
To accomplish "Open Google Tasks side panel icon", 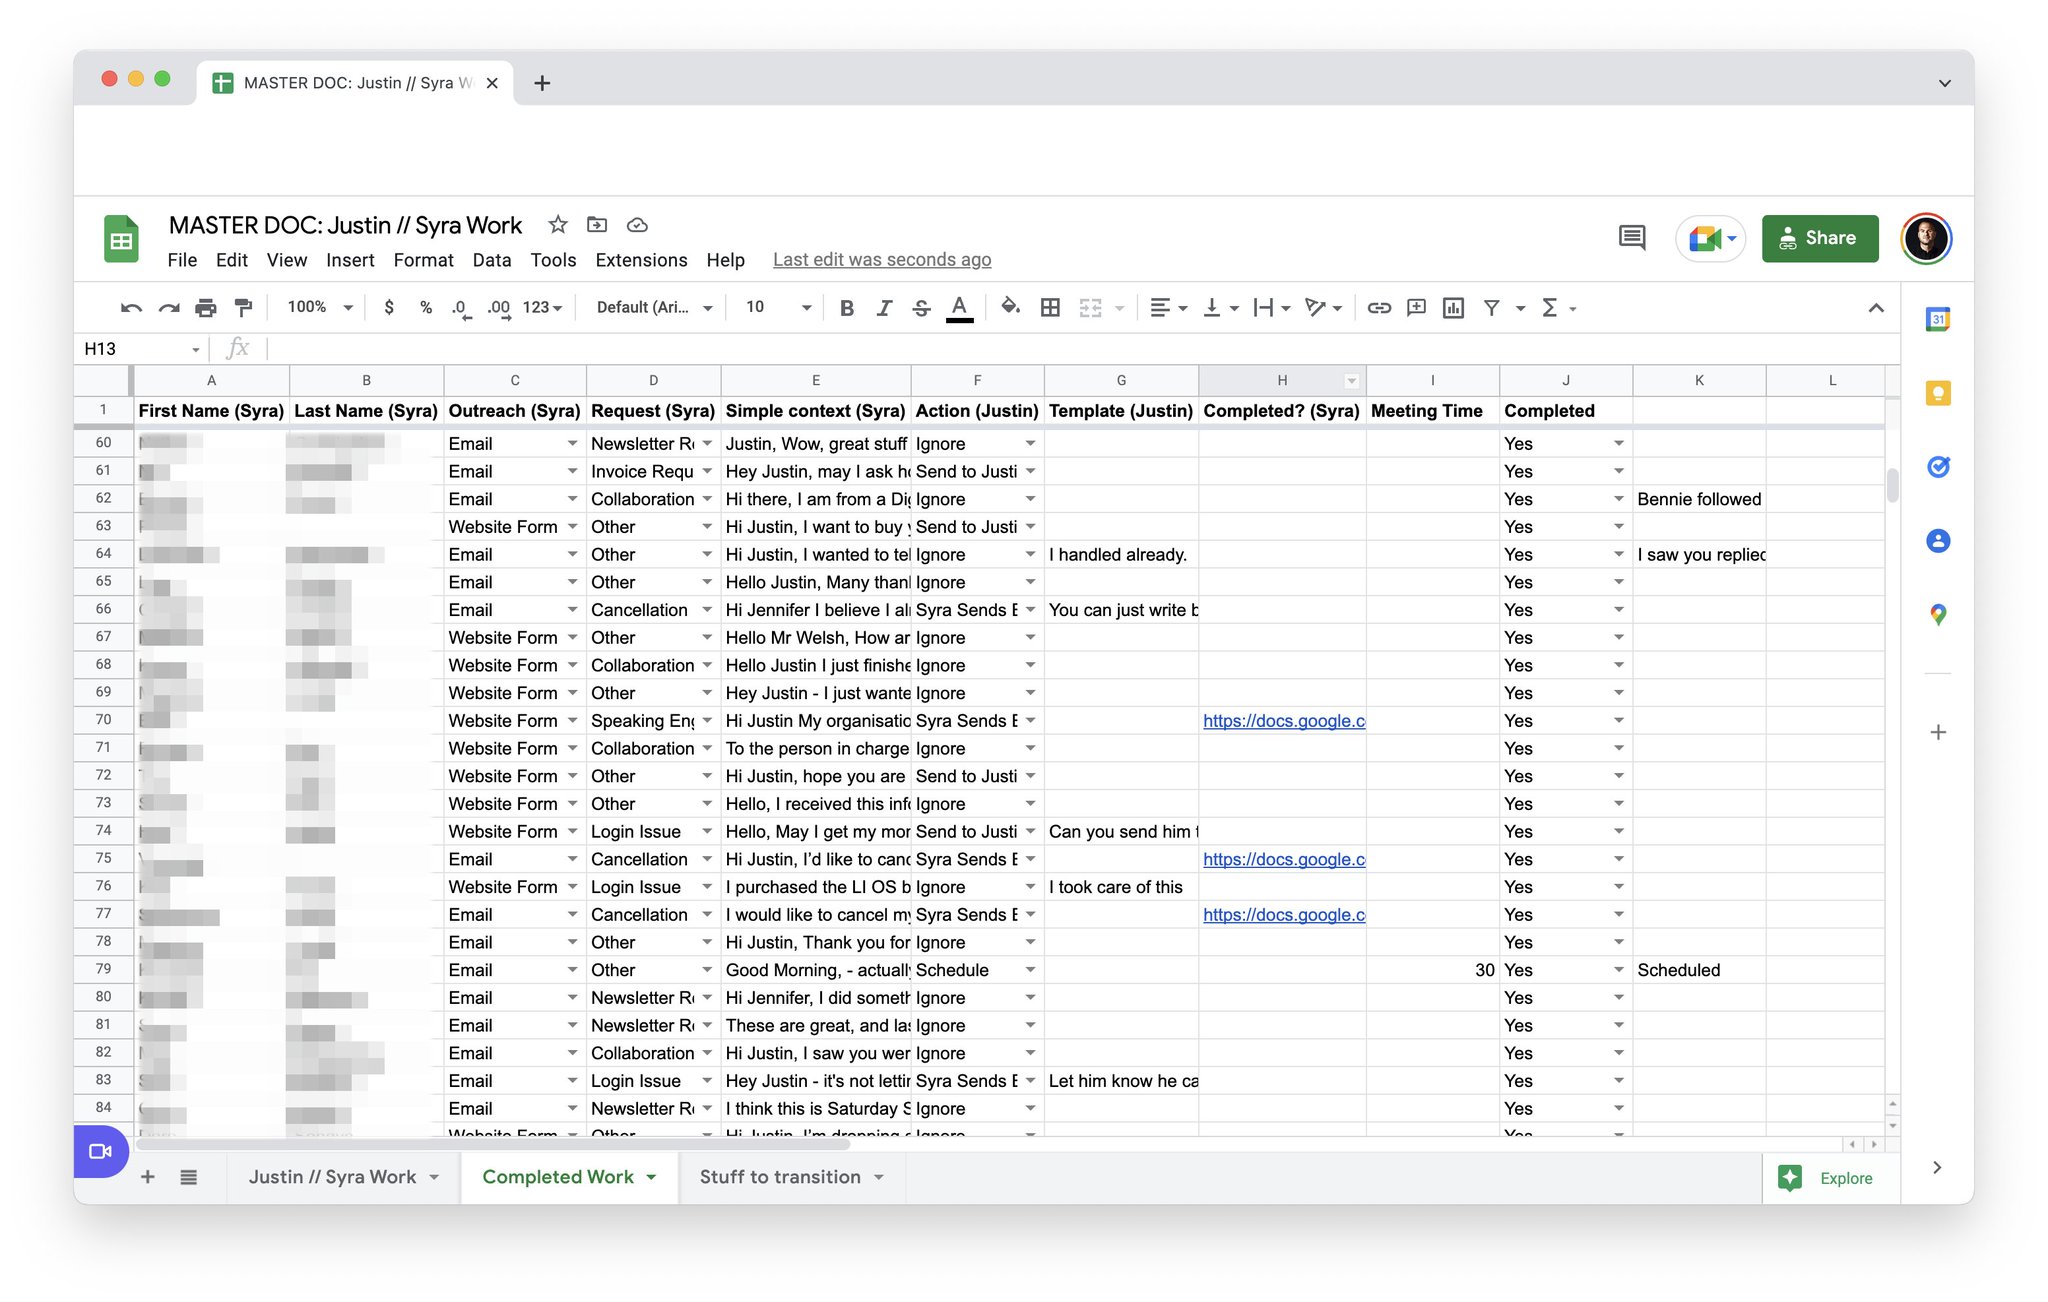I will click(x=1938, y=467).
